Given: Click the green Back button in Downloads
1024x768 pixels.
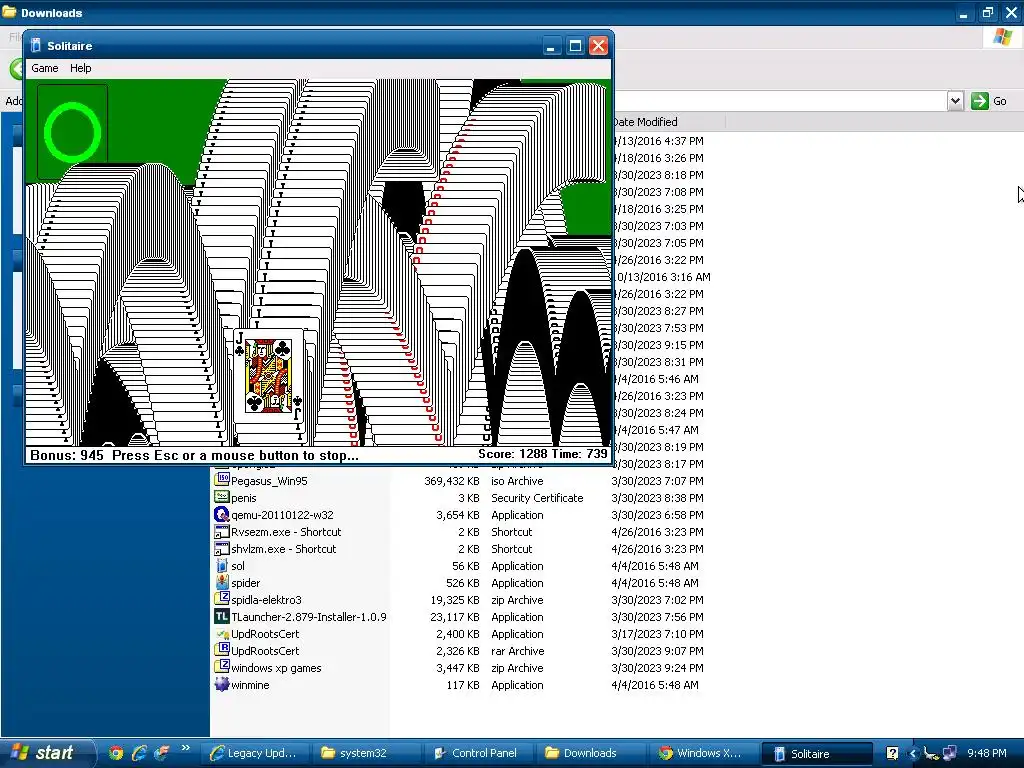Looking at the screenshot, I should click(x=16, y=69).
